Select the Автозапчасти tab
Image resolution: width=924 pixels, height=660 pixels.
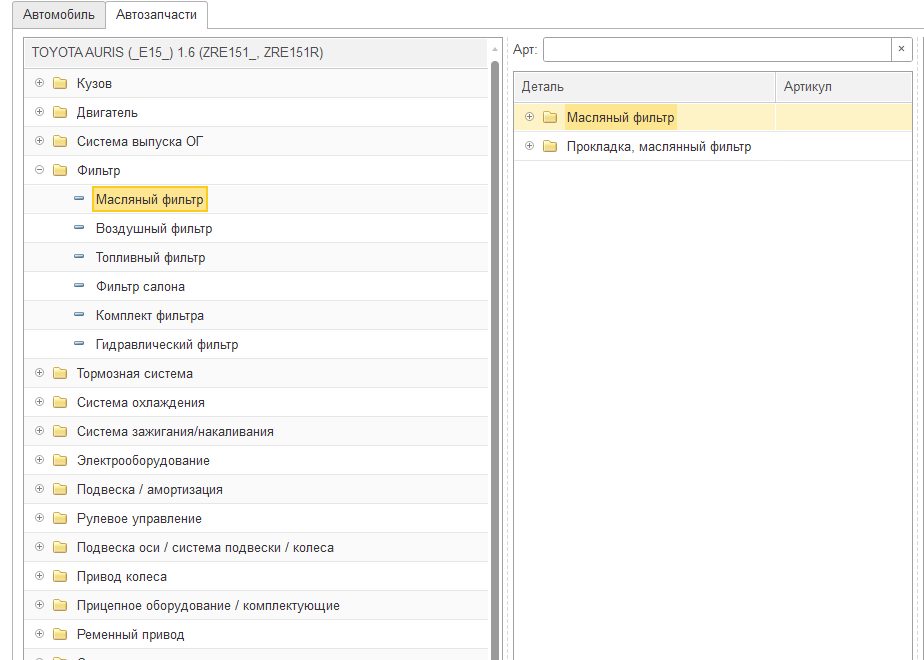pos(156,14)
